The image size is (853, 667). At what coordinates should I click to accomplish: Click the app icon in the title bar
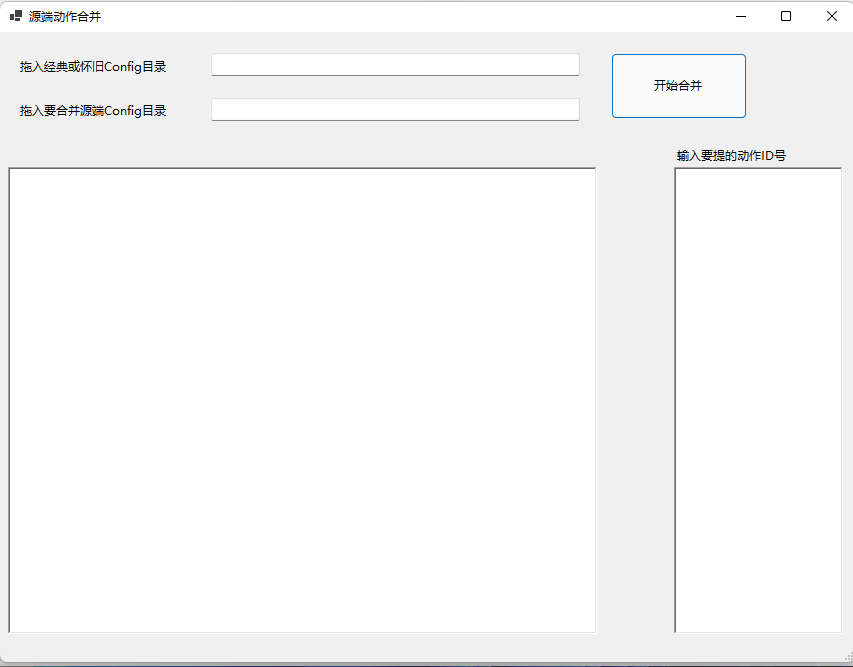16,16
